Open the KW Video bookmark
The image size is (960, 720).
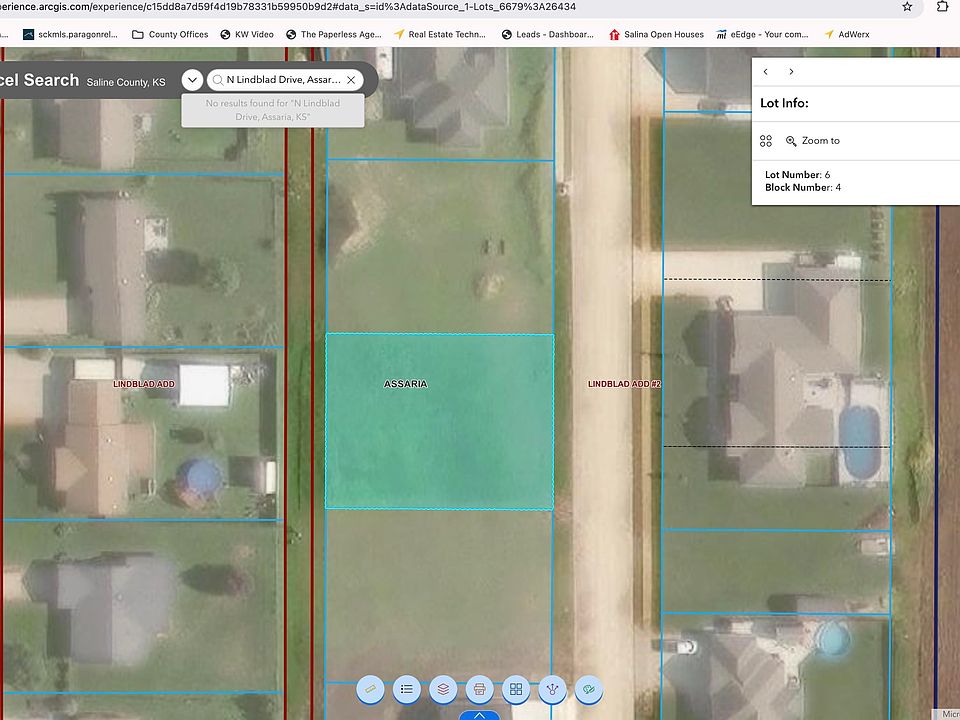coord(247,34)
